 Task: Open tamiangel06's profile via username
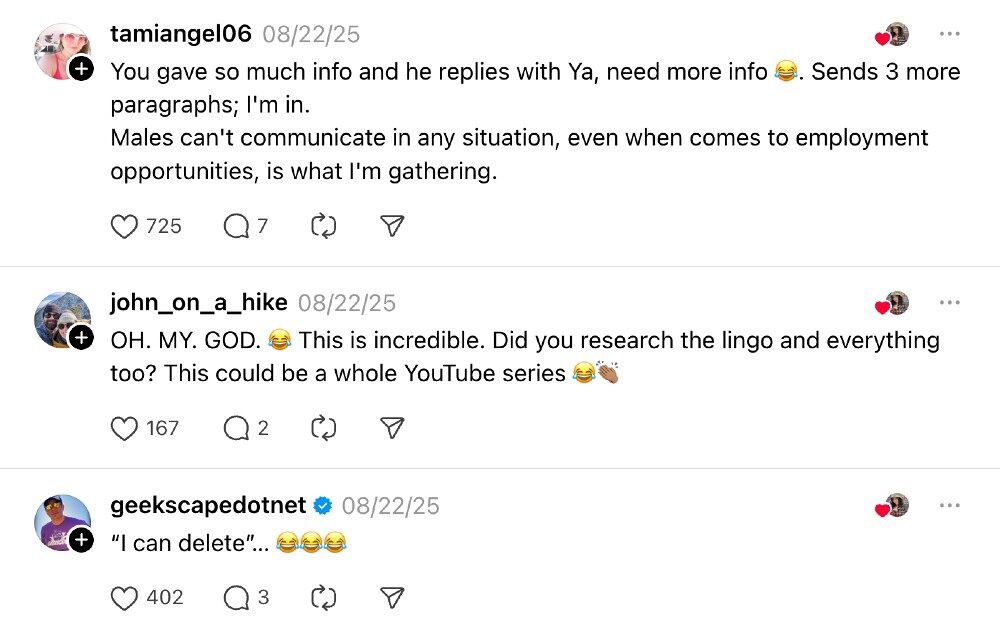(181, 35)
